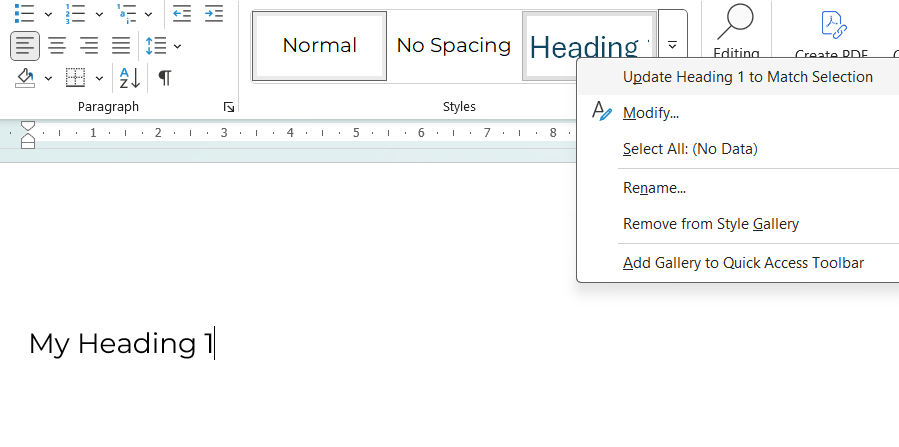This screenshot has height=447, width=899.
Task: Align paragraph text right
Action: [x=89, y=45]
